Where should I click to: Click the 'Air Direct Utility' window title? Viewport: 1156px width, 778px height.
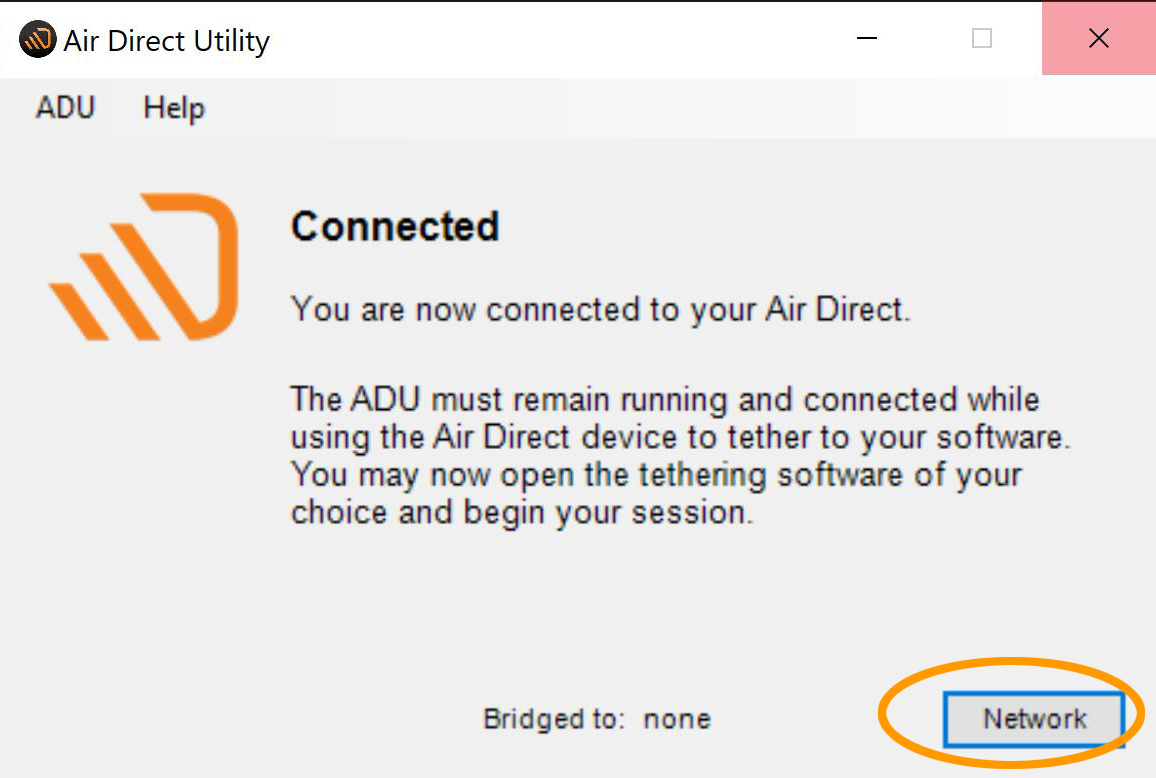click(x=167, y=40)
